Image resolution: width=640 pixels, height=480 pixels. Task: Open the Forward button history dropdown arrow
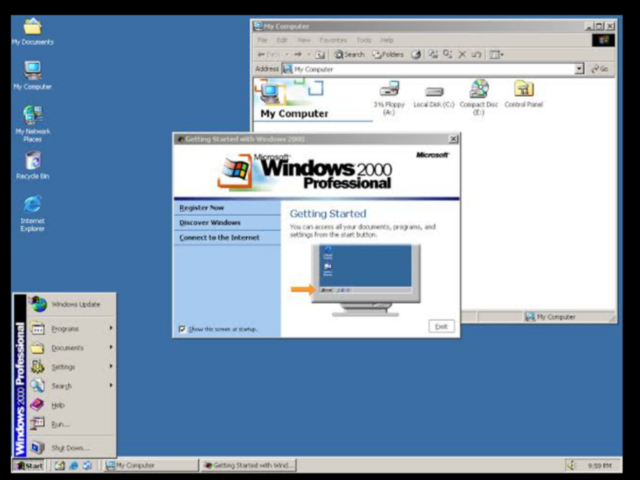point(309,54)
